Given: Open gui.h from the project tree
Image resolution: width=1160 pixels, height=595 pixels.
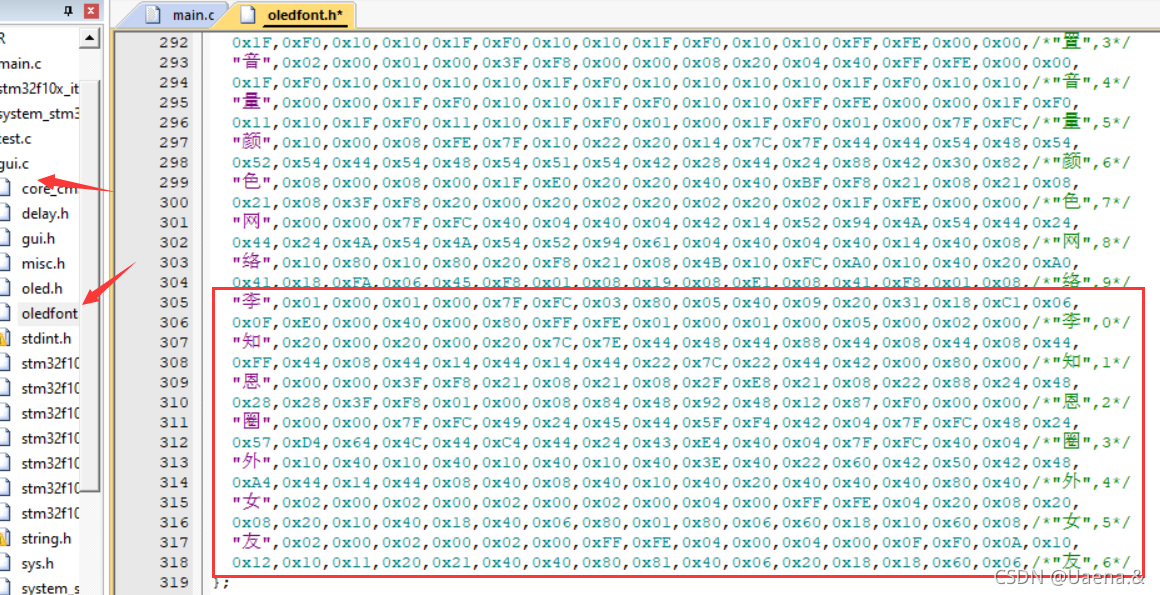Looking at the screenshot, I should [38, 238].
